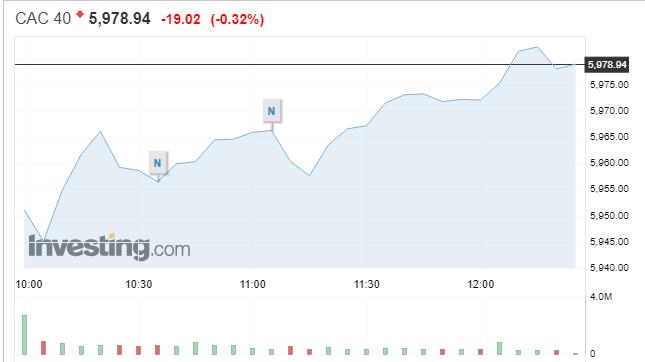Click the 10:00 time axis label
This screenshot has height=362, width=645.
coord(29,284)
